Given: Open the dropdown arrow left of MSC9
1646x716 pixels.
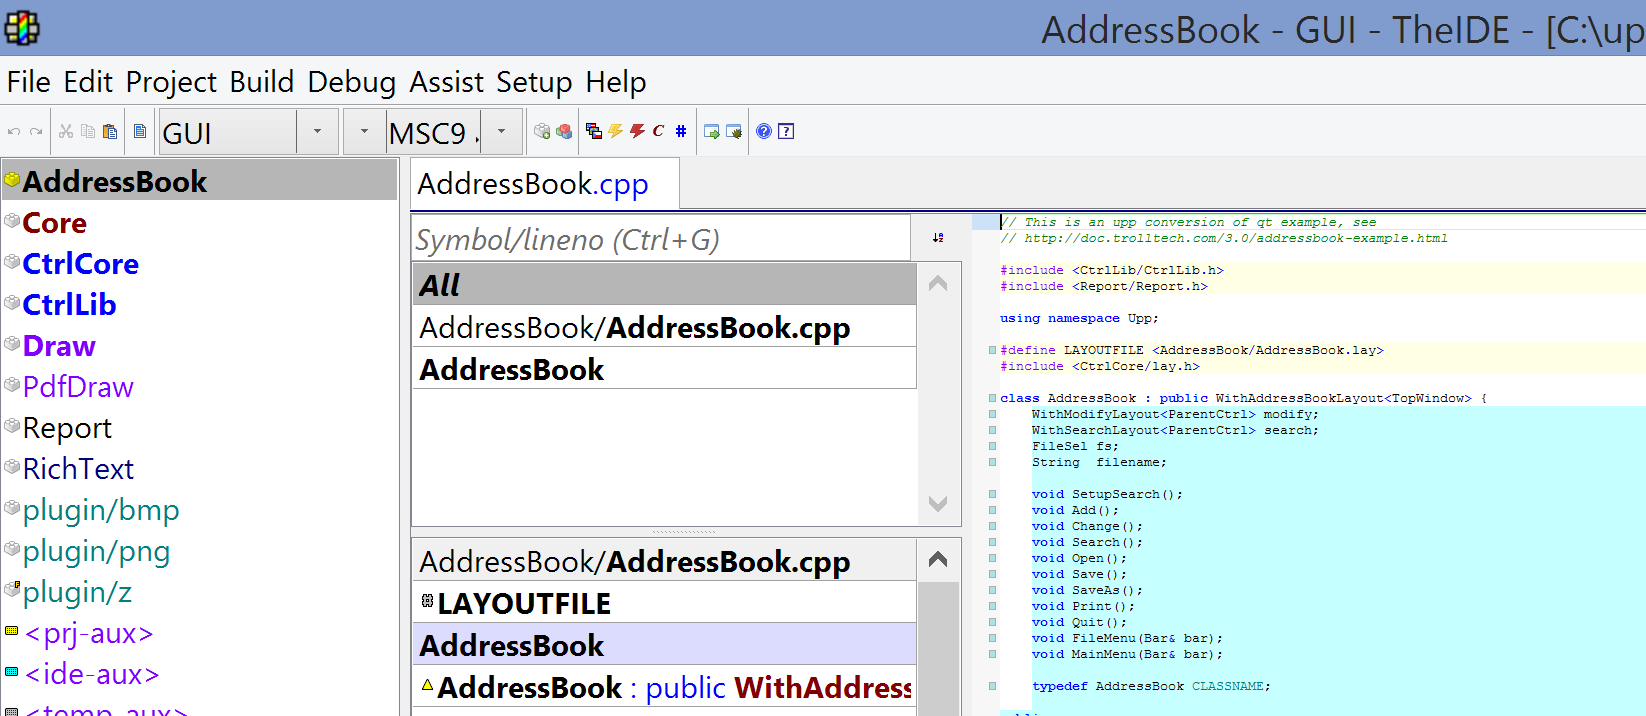Looking at the screenshot, I should 364,131.
